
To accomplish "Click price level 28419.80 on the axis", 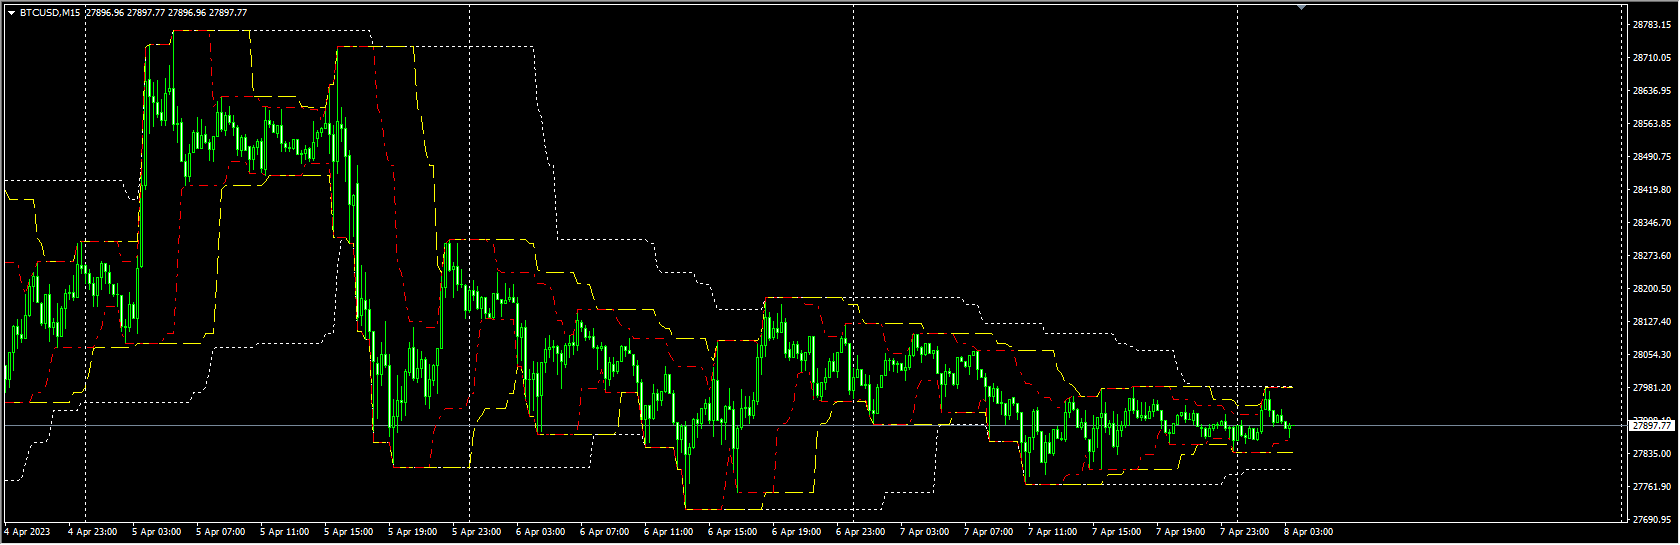I will coord(1651,190).
